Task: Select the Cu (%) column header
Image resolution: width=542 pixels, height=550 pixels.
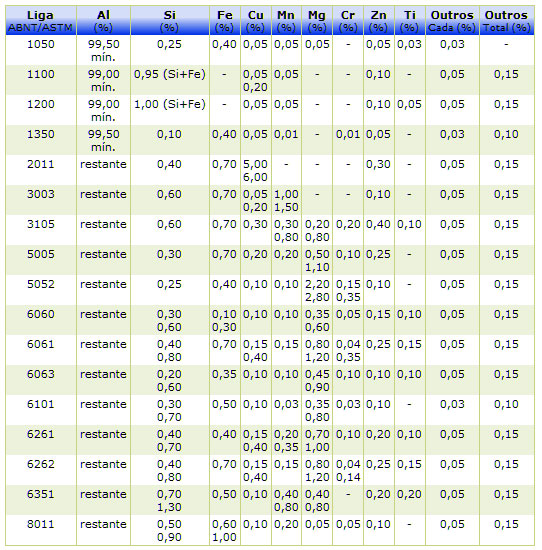Action: click(x=255, y=21)
